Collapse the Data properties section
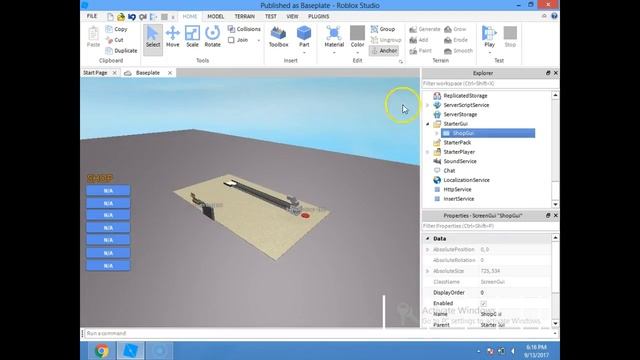 tap(427, 238)
